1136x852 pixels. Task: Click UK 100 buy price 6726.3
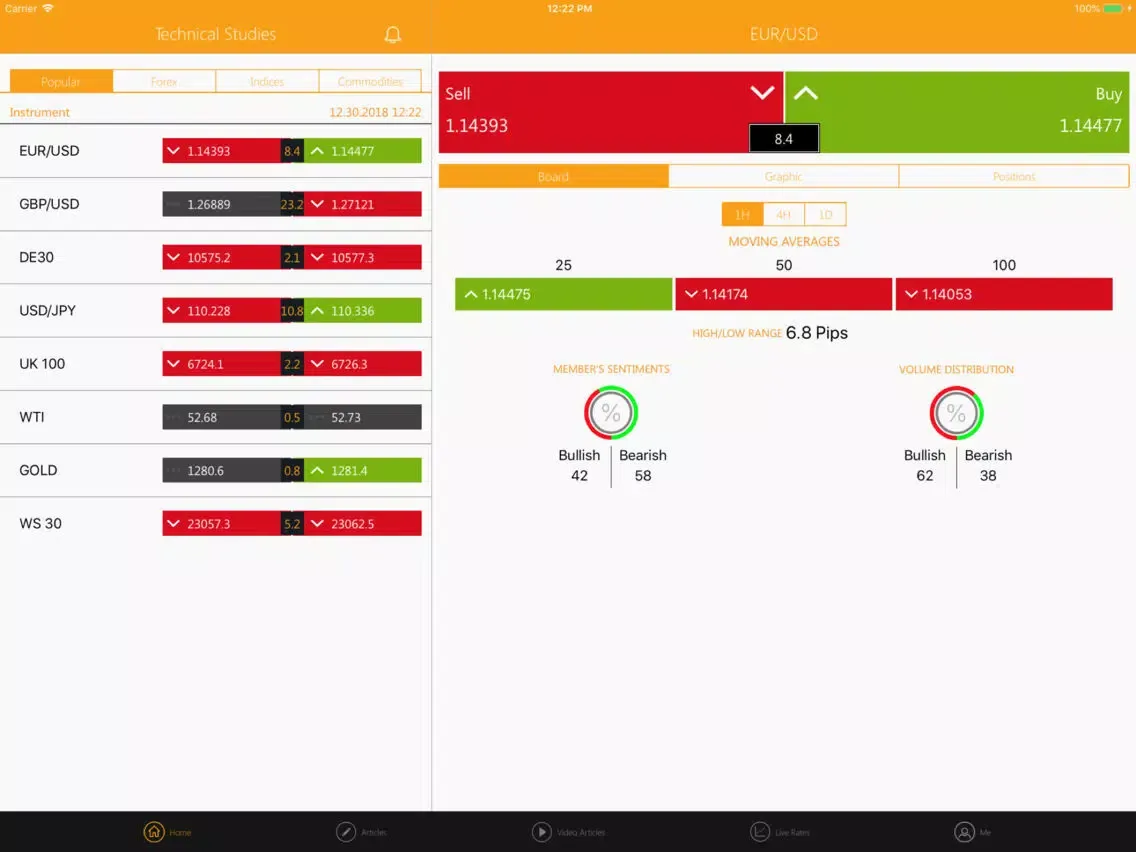(362, 364)
